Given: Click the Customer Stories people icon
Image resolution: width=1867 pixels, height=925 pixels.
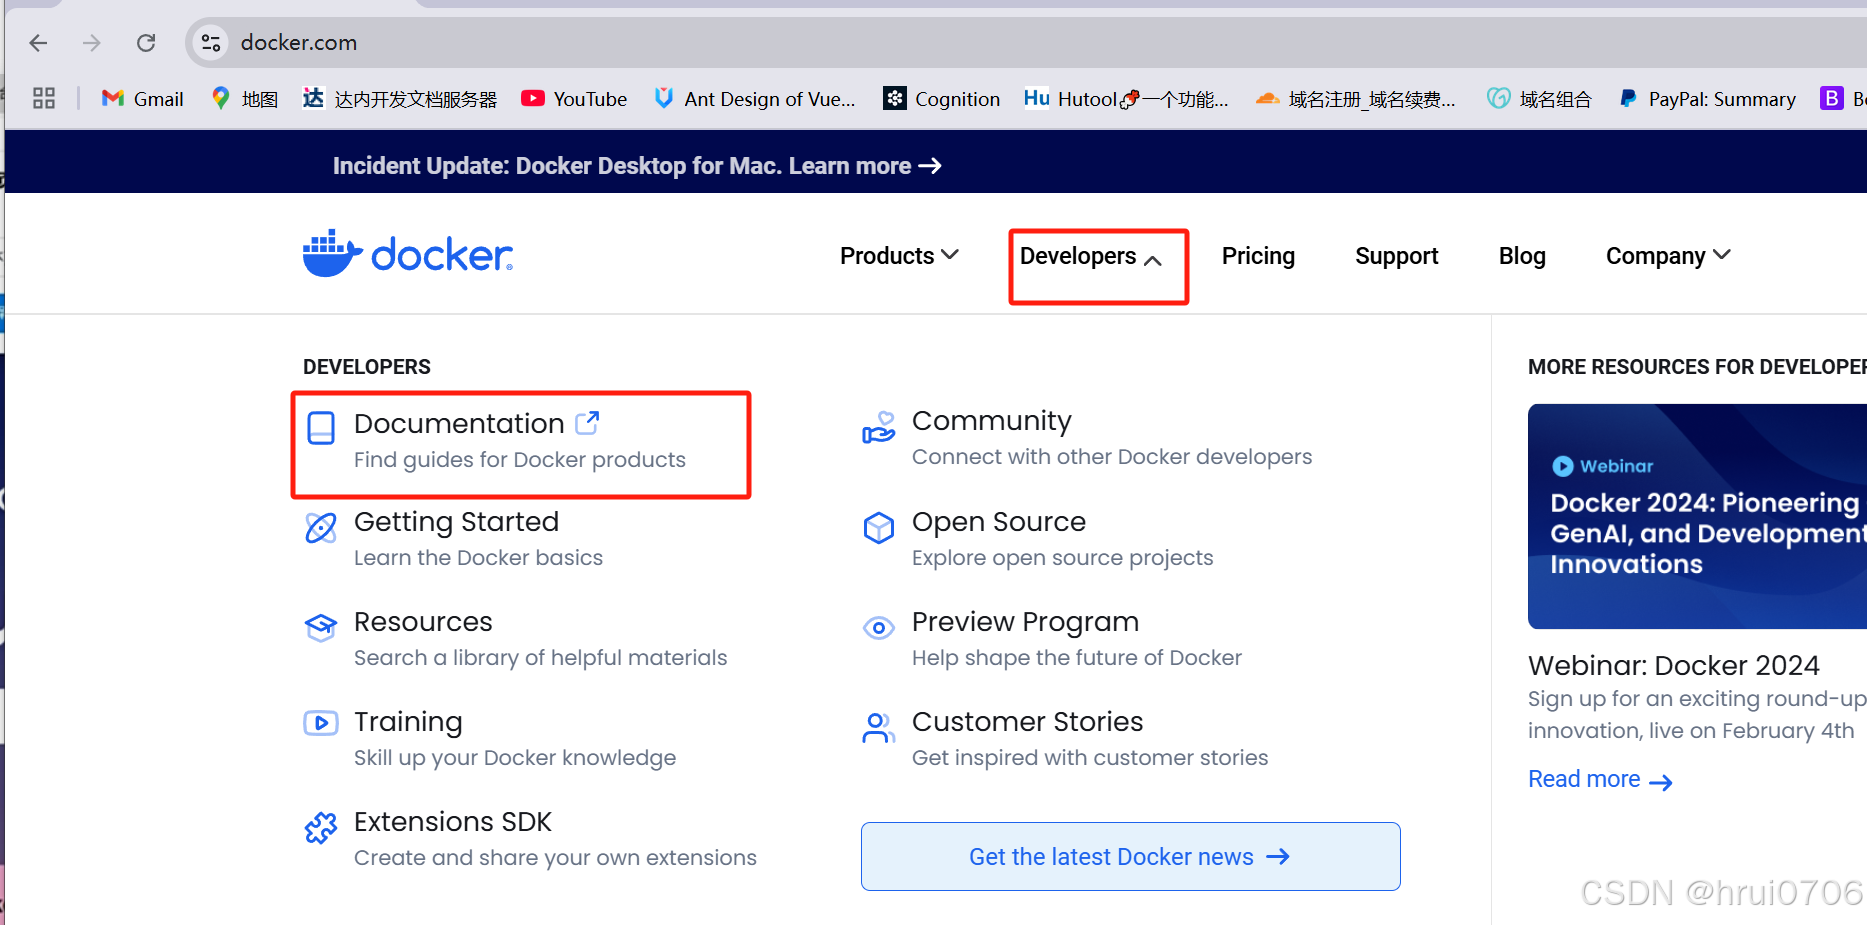Looking at the screenshot, I should coord(878,727).
